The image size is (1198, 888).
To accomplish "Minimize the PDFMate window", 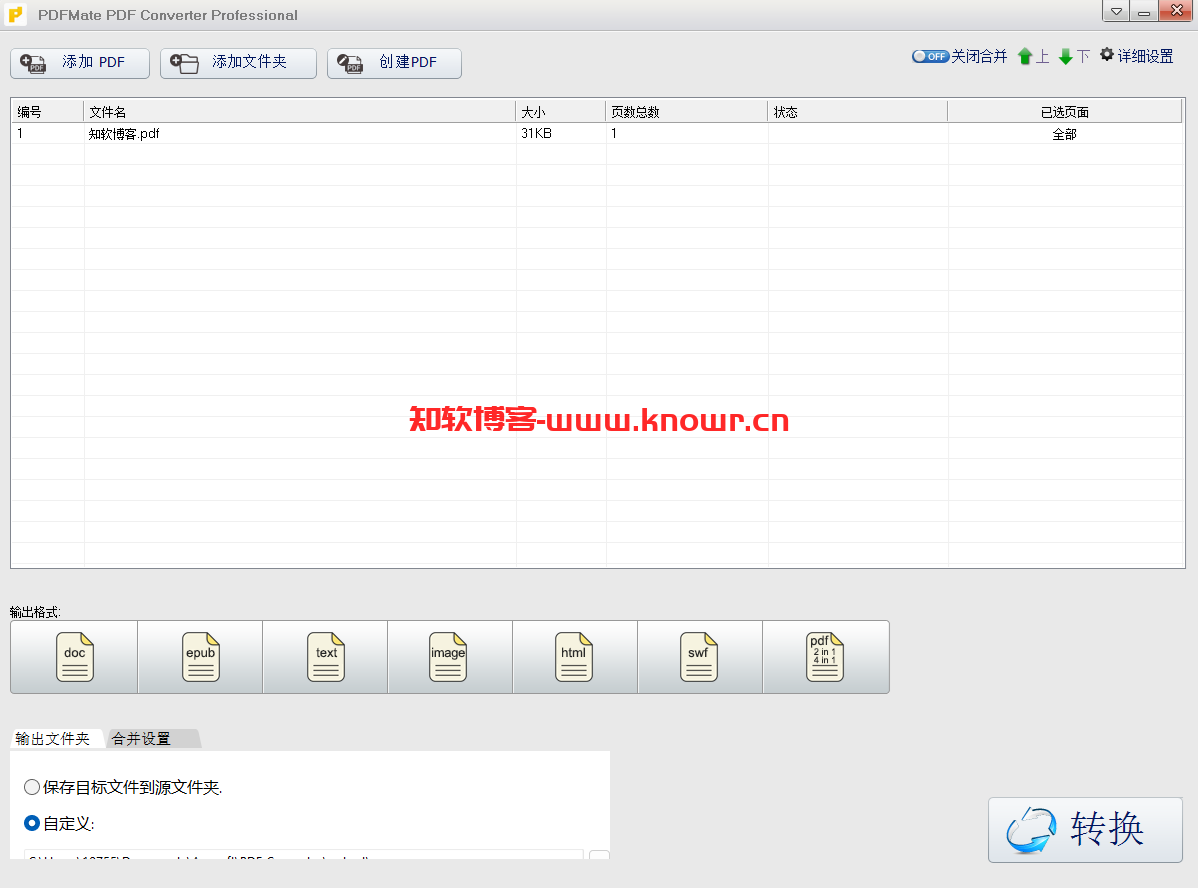I will coord(1144,11).
